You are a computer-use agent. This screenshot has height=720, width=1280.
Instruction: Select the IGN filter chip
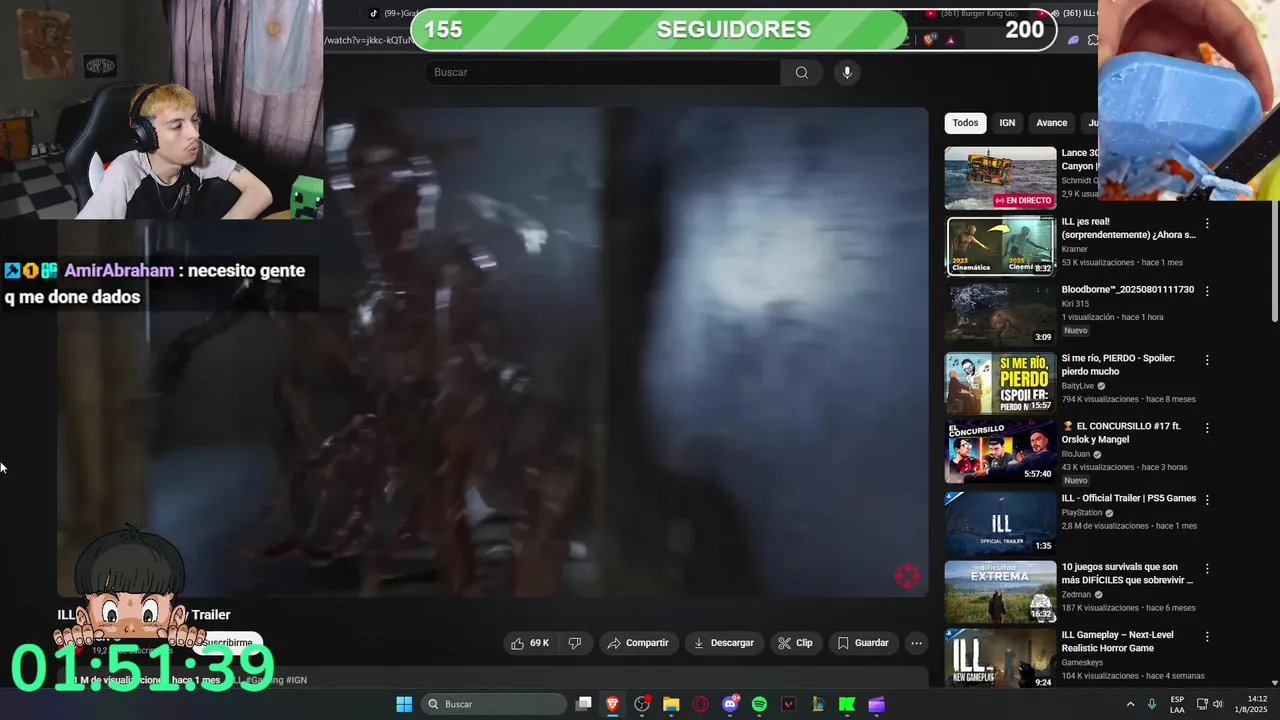1007,123
